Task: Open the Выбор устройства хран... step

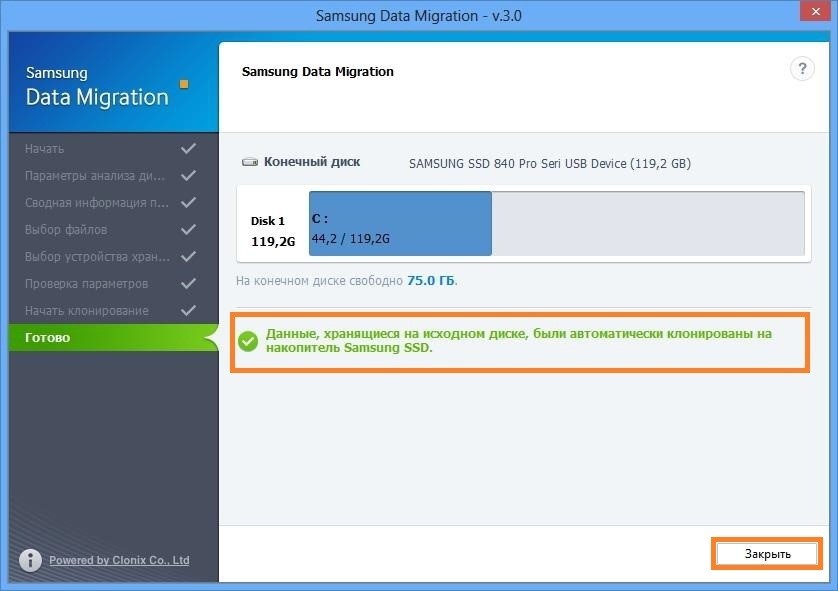Action: click(x=97, y=257)
